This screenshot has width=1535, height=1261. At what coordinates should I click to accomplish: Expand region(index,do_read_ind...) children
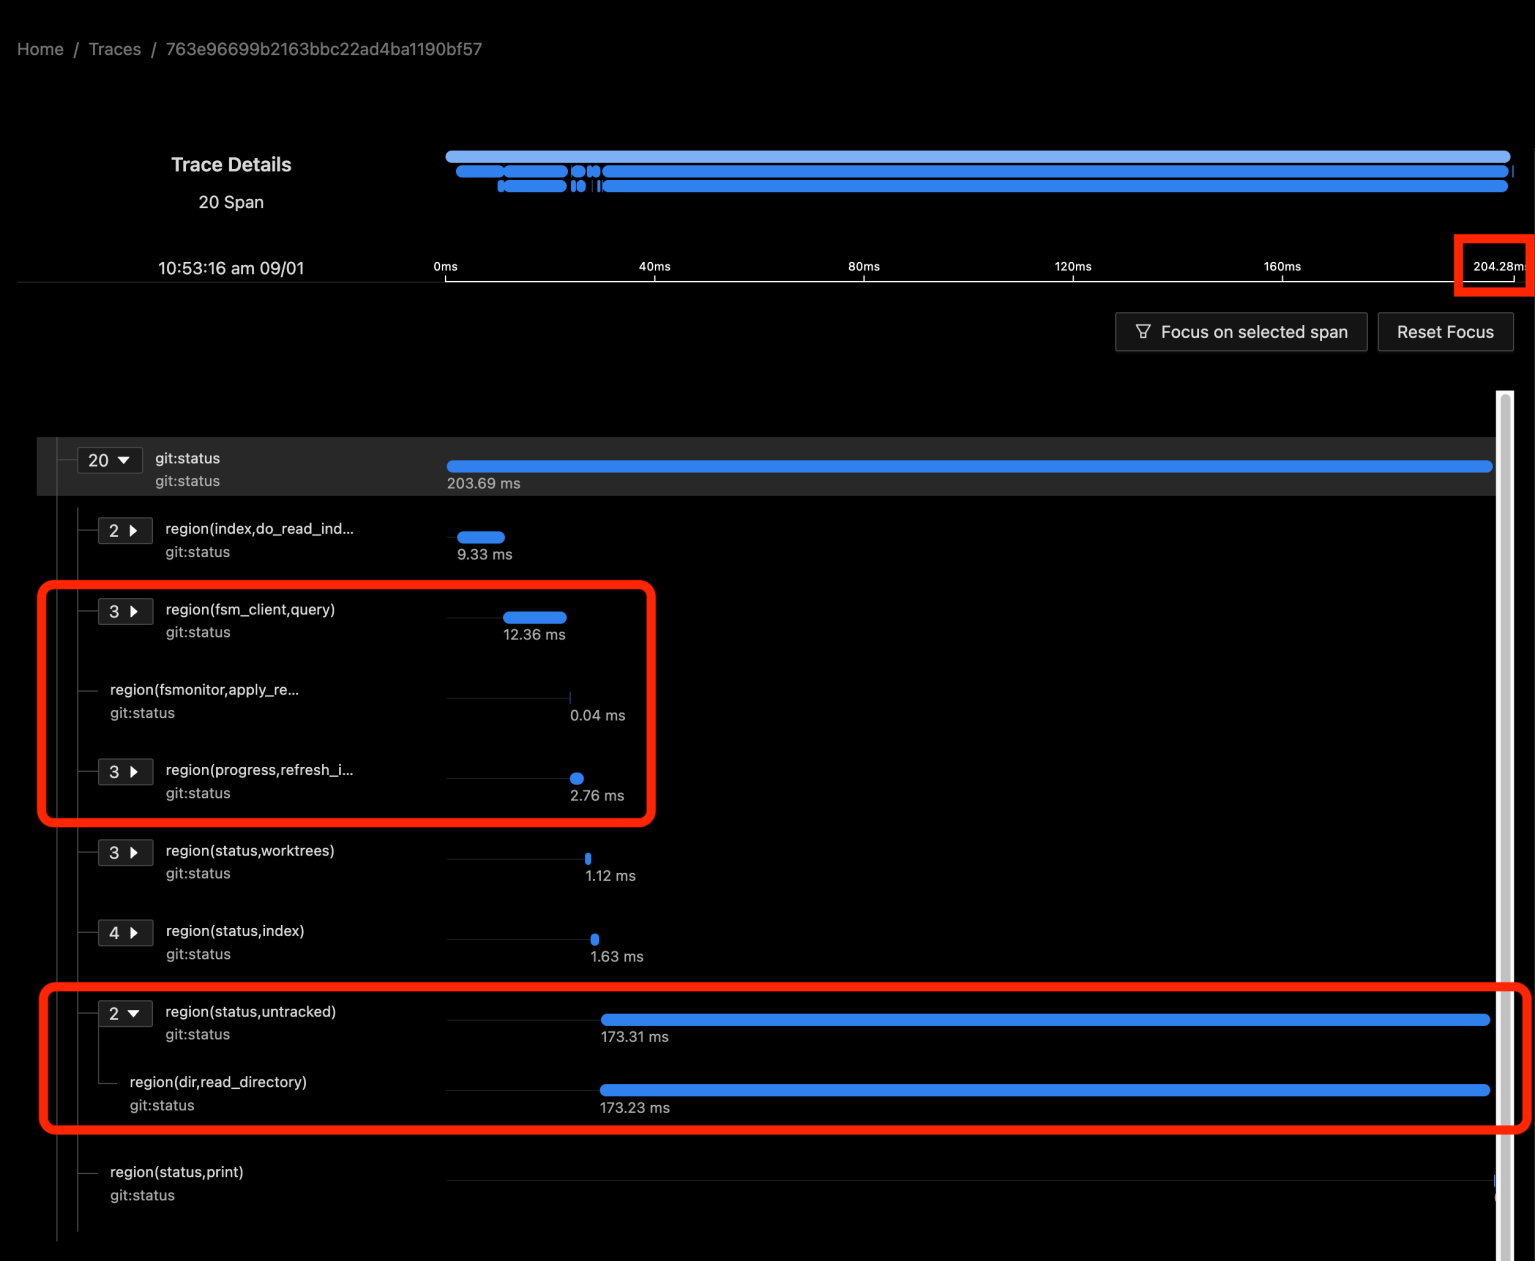coord(131,530)
